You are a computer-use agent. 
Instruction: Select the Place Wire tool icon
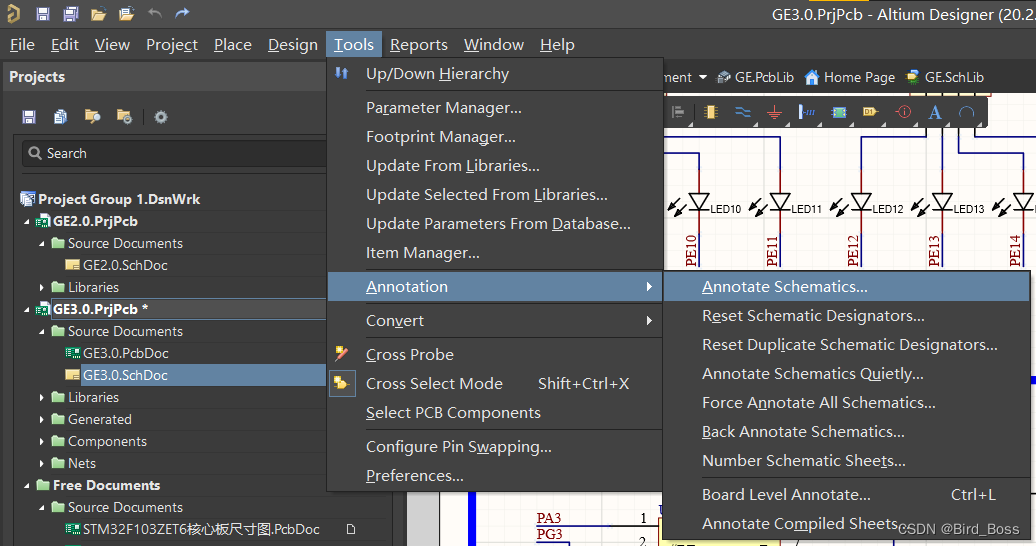743,112
